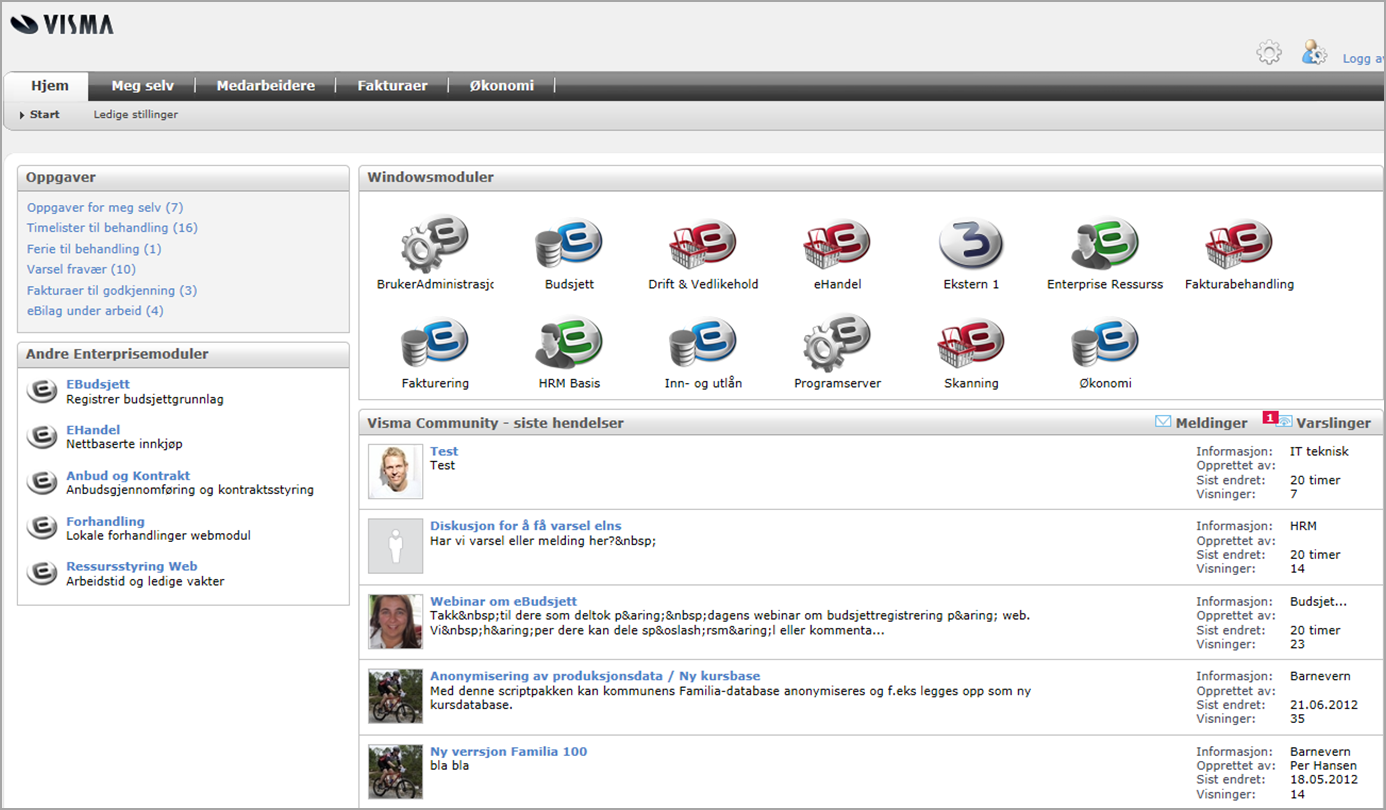Open the Økonomi main tab
Image resolution: width=1386 pixels, height=810 pixels.
[502, 86]
